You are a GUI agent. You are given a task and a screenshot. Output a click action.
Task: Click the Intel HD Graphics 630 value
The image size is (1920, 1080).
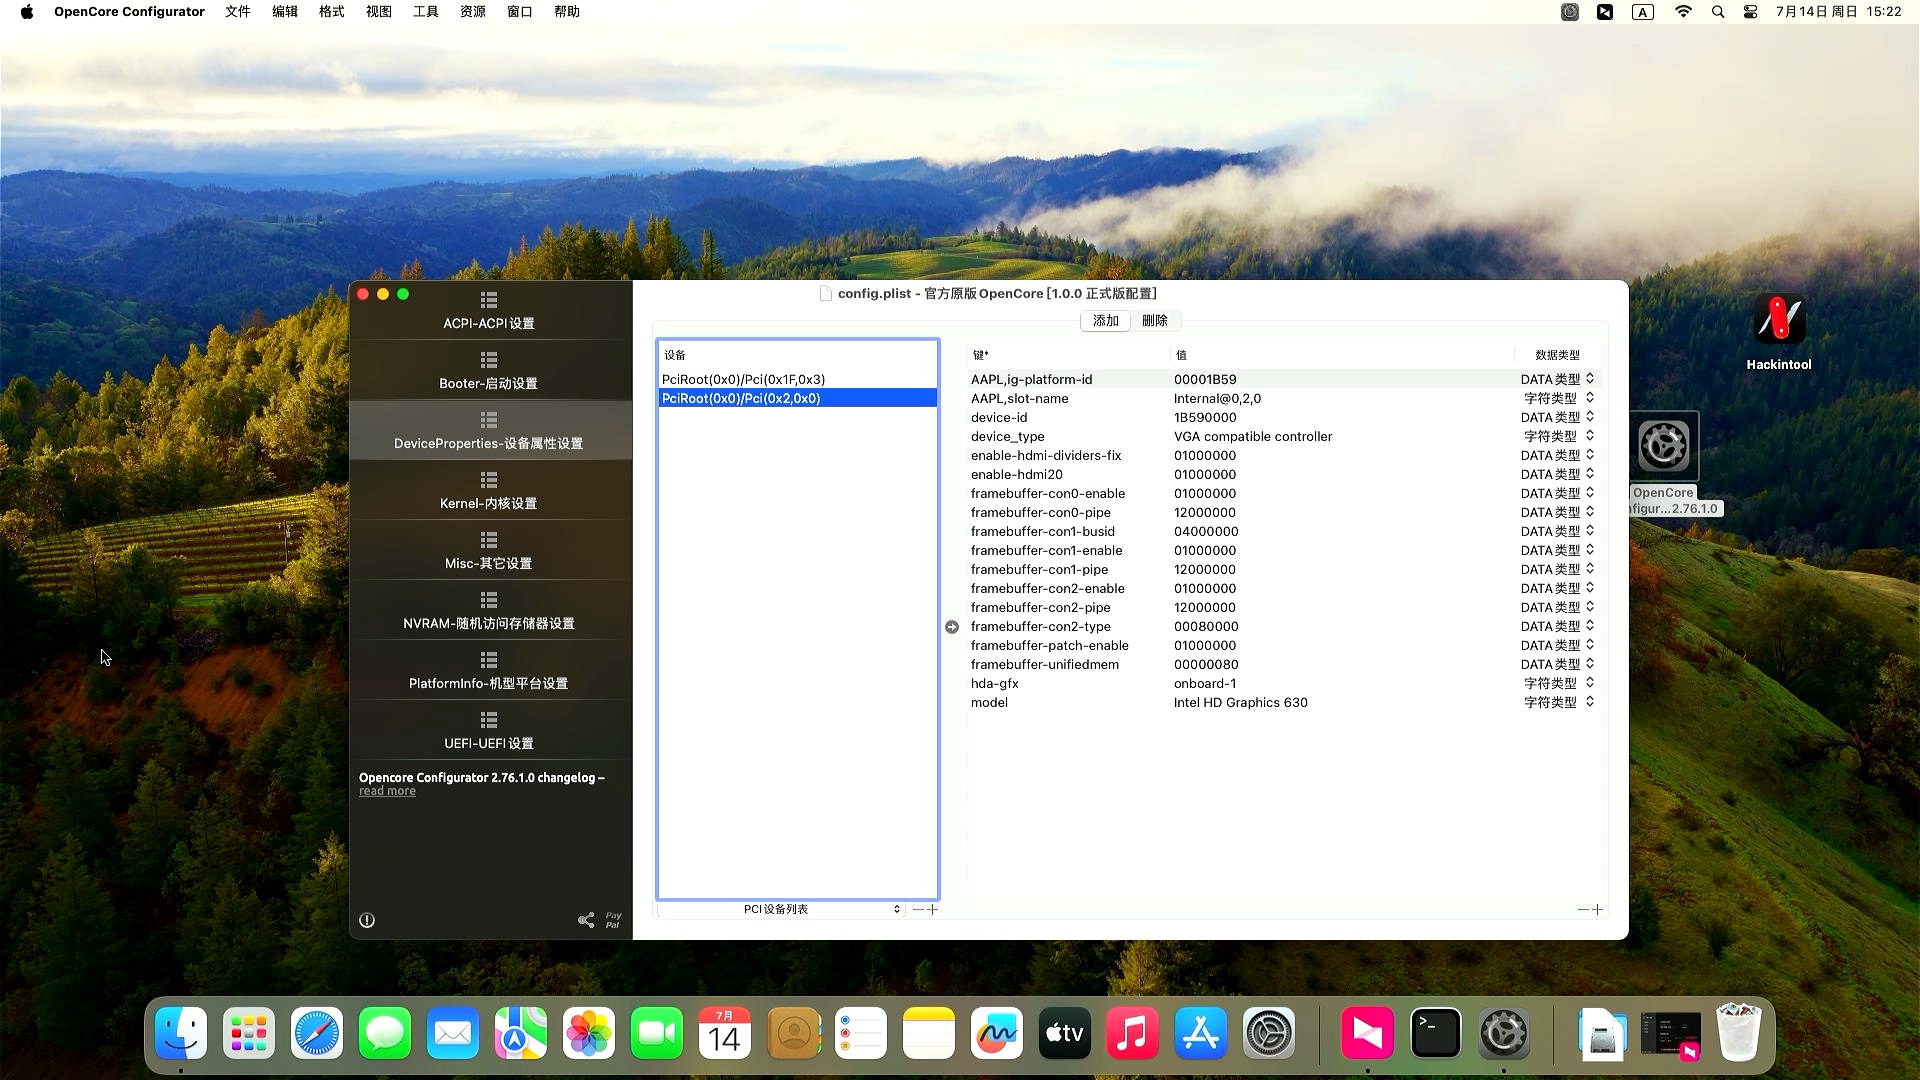coord(1241,703)
